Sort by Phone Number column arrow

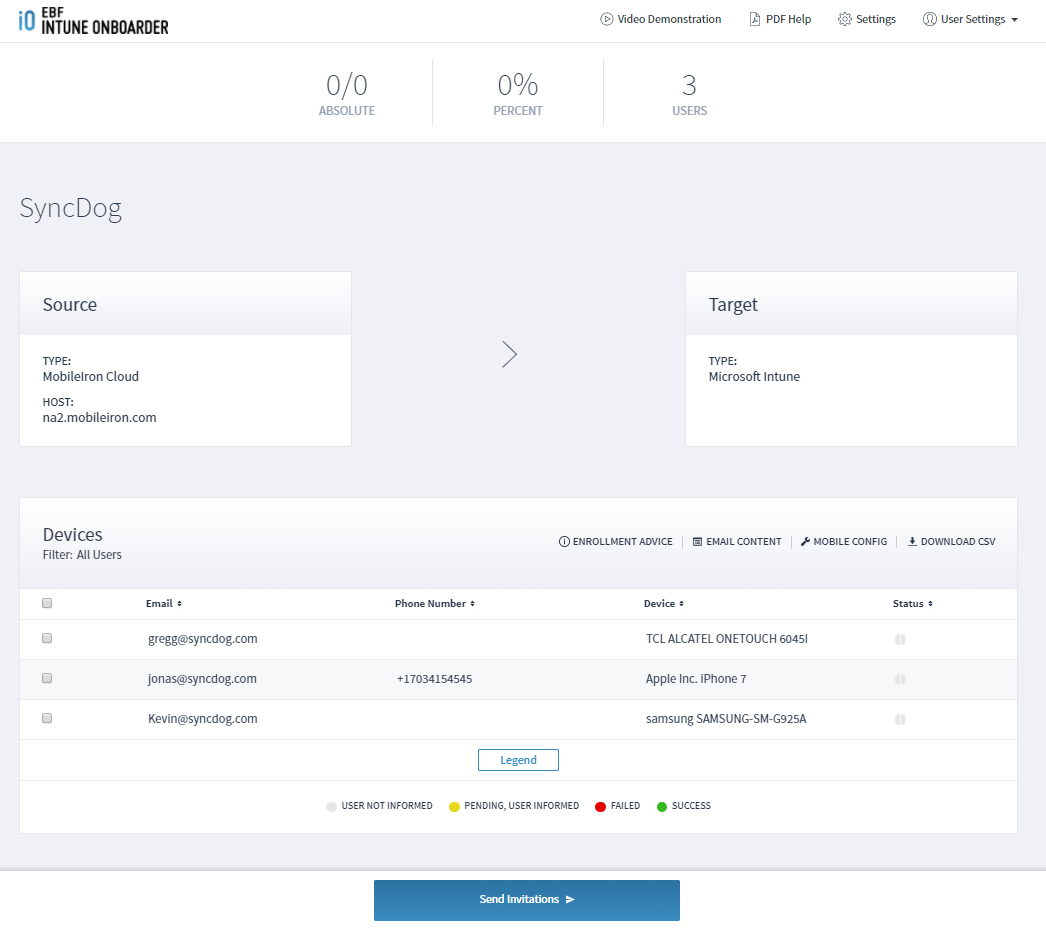pos(472,604)
